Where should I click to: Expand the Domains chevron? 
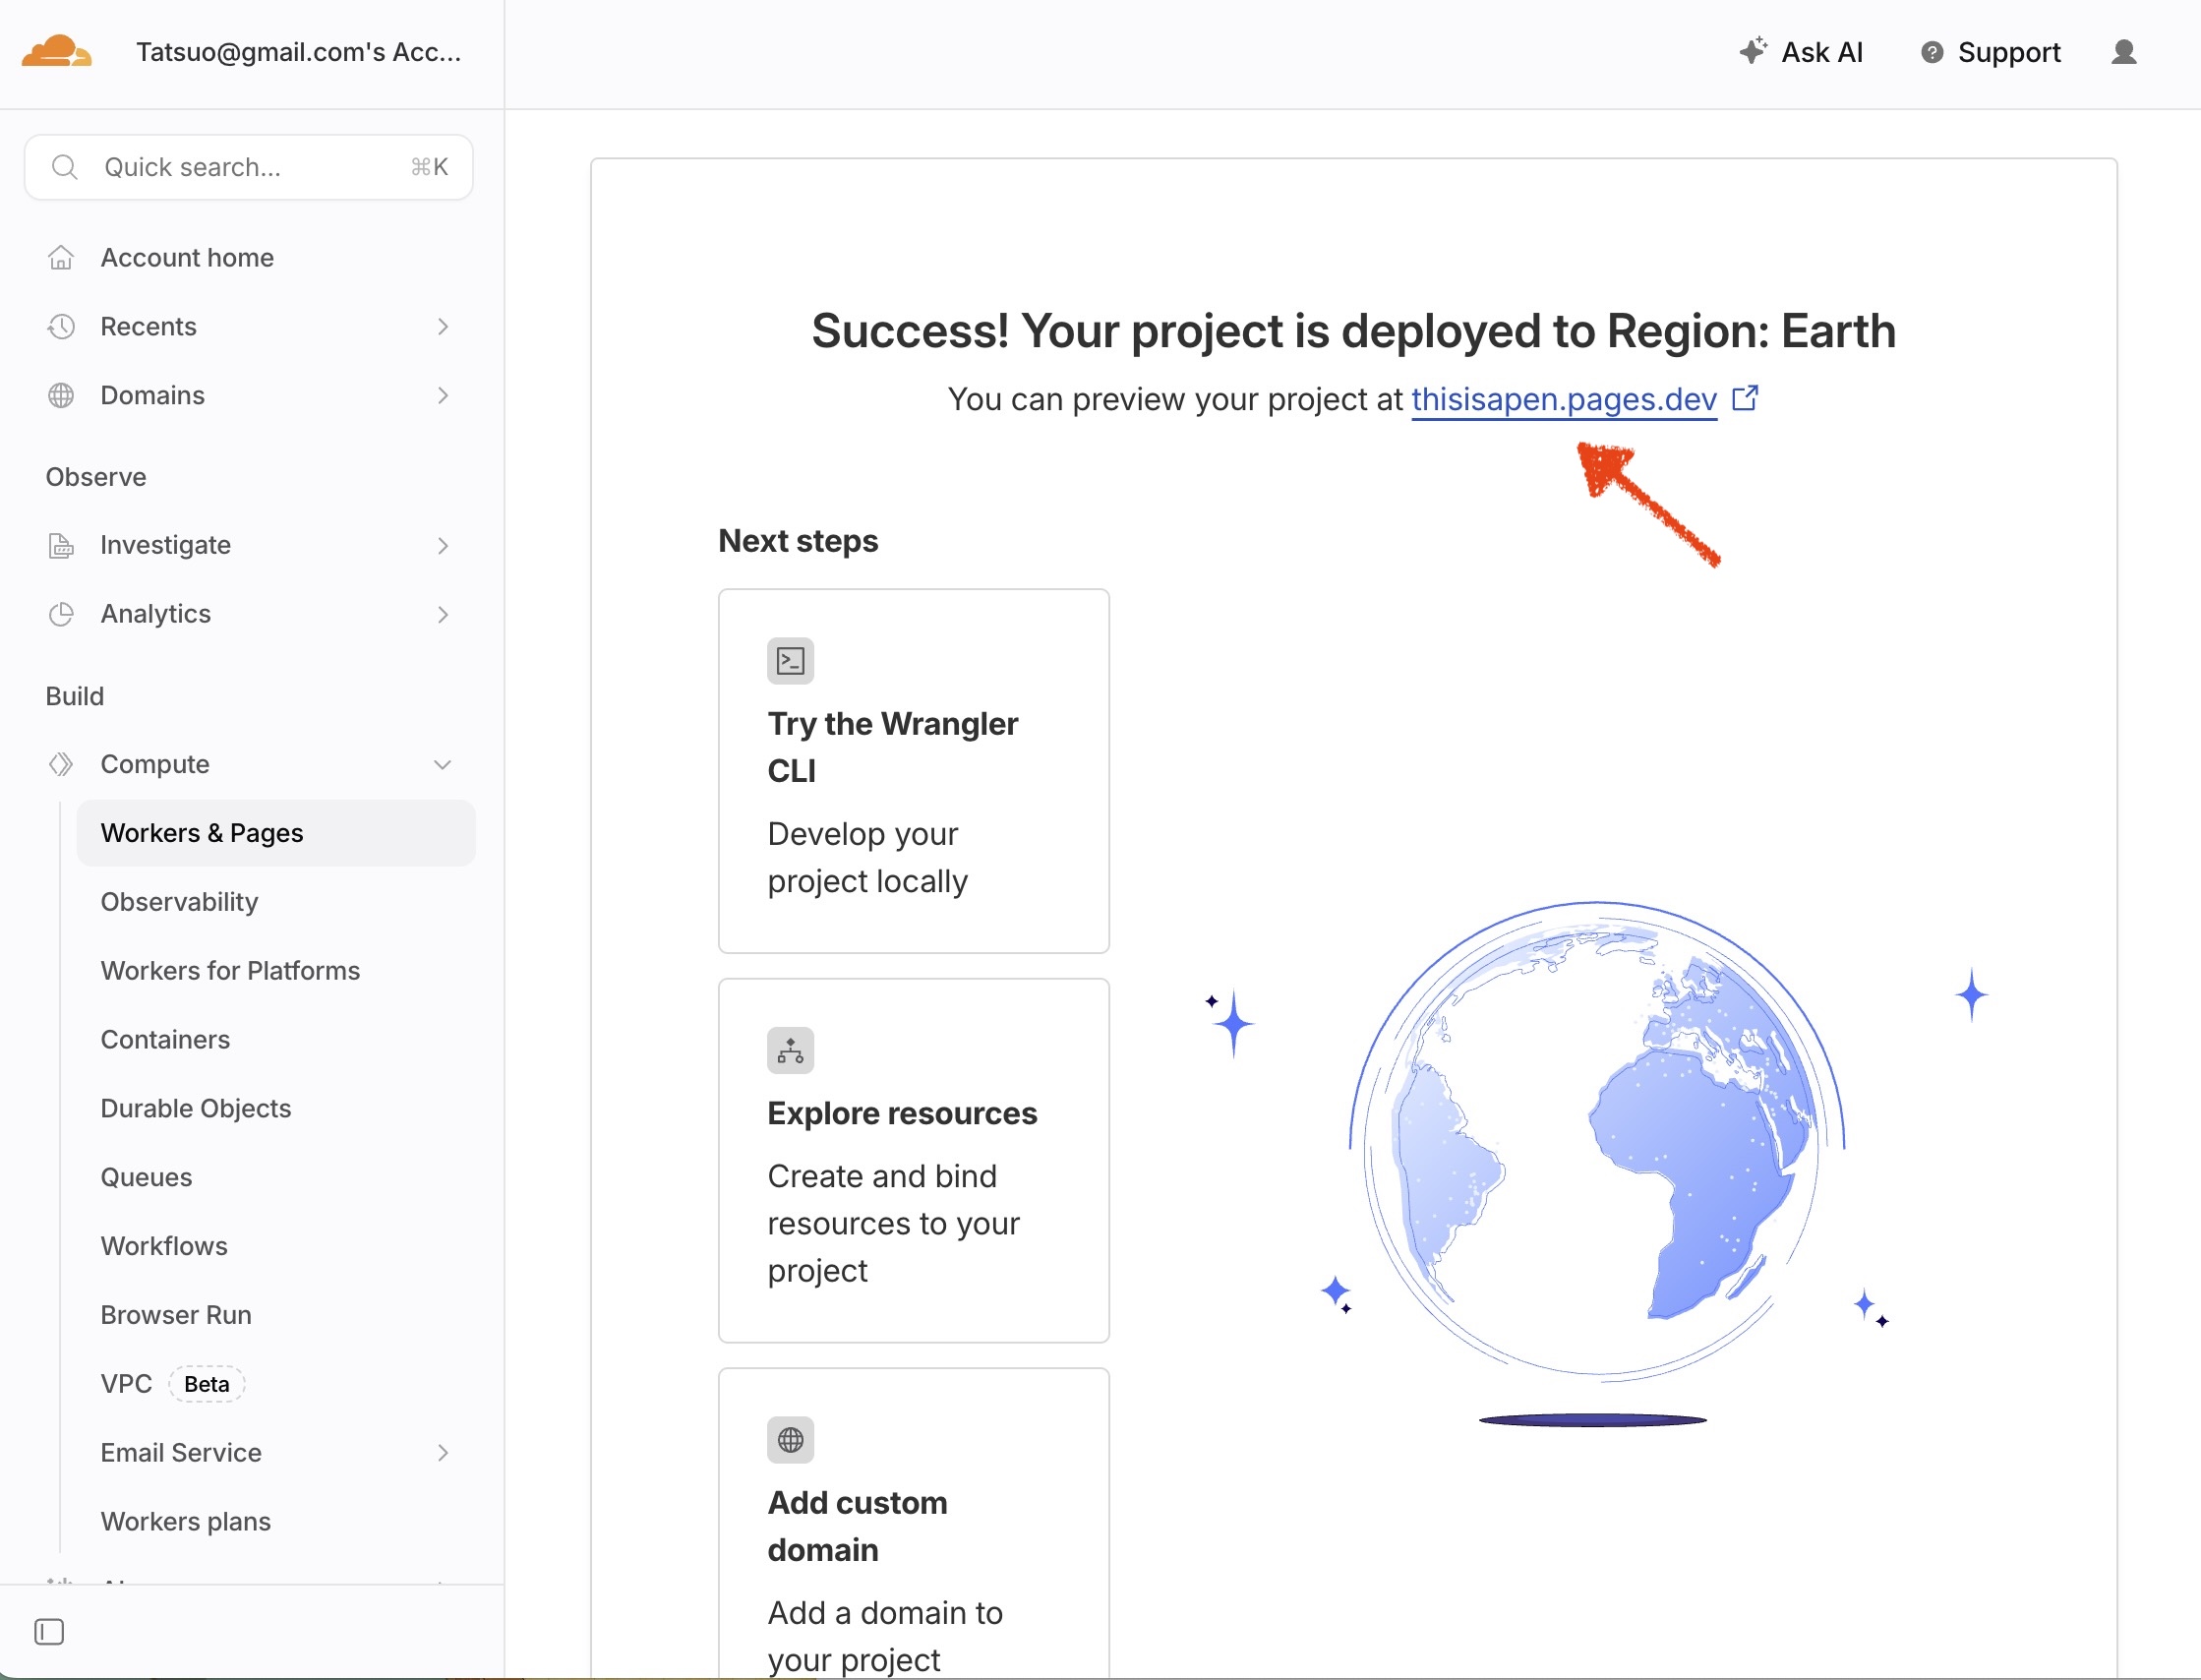443,396
